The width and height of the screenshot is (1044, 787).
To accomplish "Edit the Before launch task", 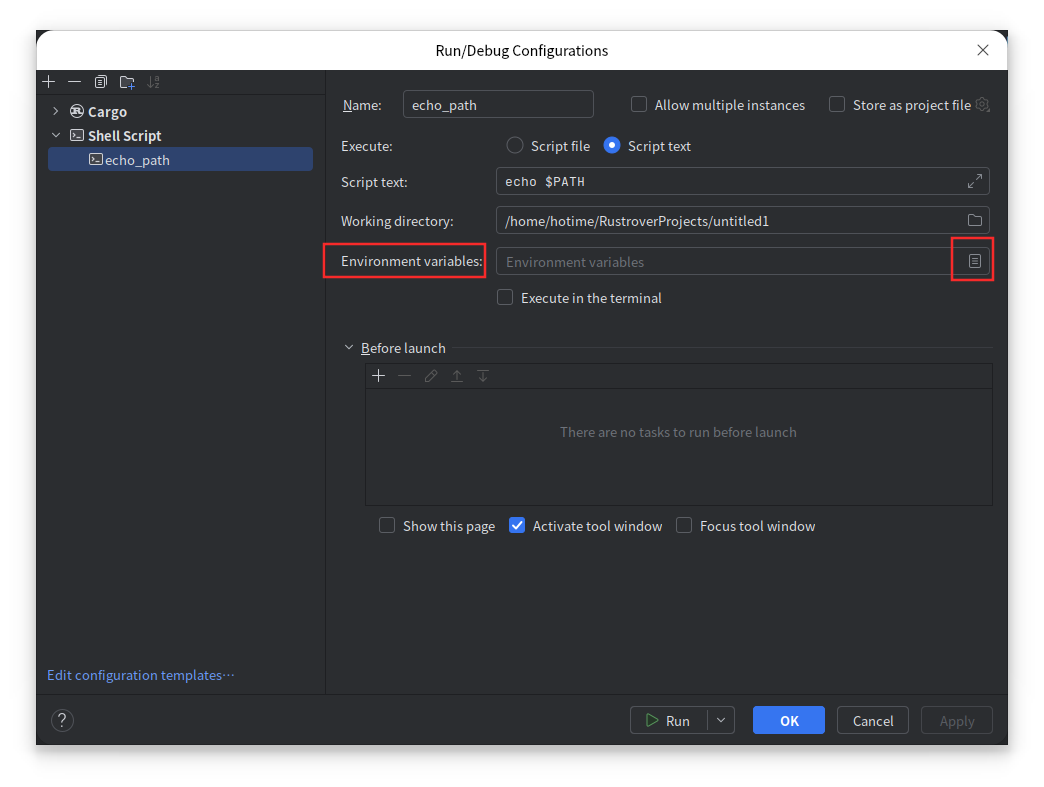I will [x=431, y=376].
